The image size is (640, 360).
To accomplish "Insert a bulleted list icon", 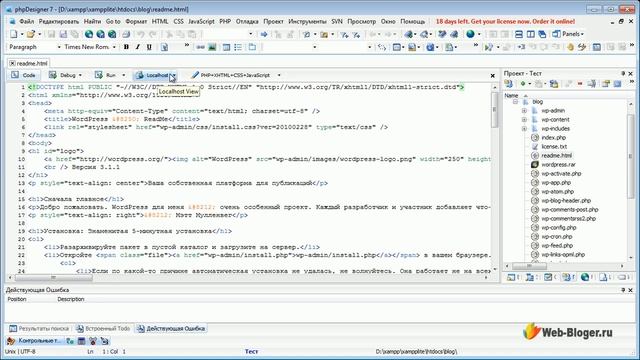I will click(x=238, y=47).
